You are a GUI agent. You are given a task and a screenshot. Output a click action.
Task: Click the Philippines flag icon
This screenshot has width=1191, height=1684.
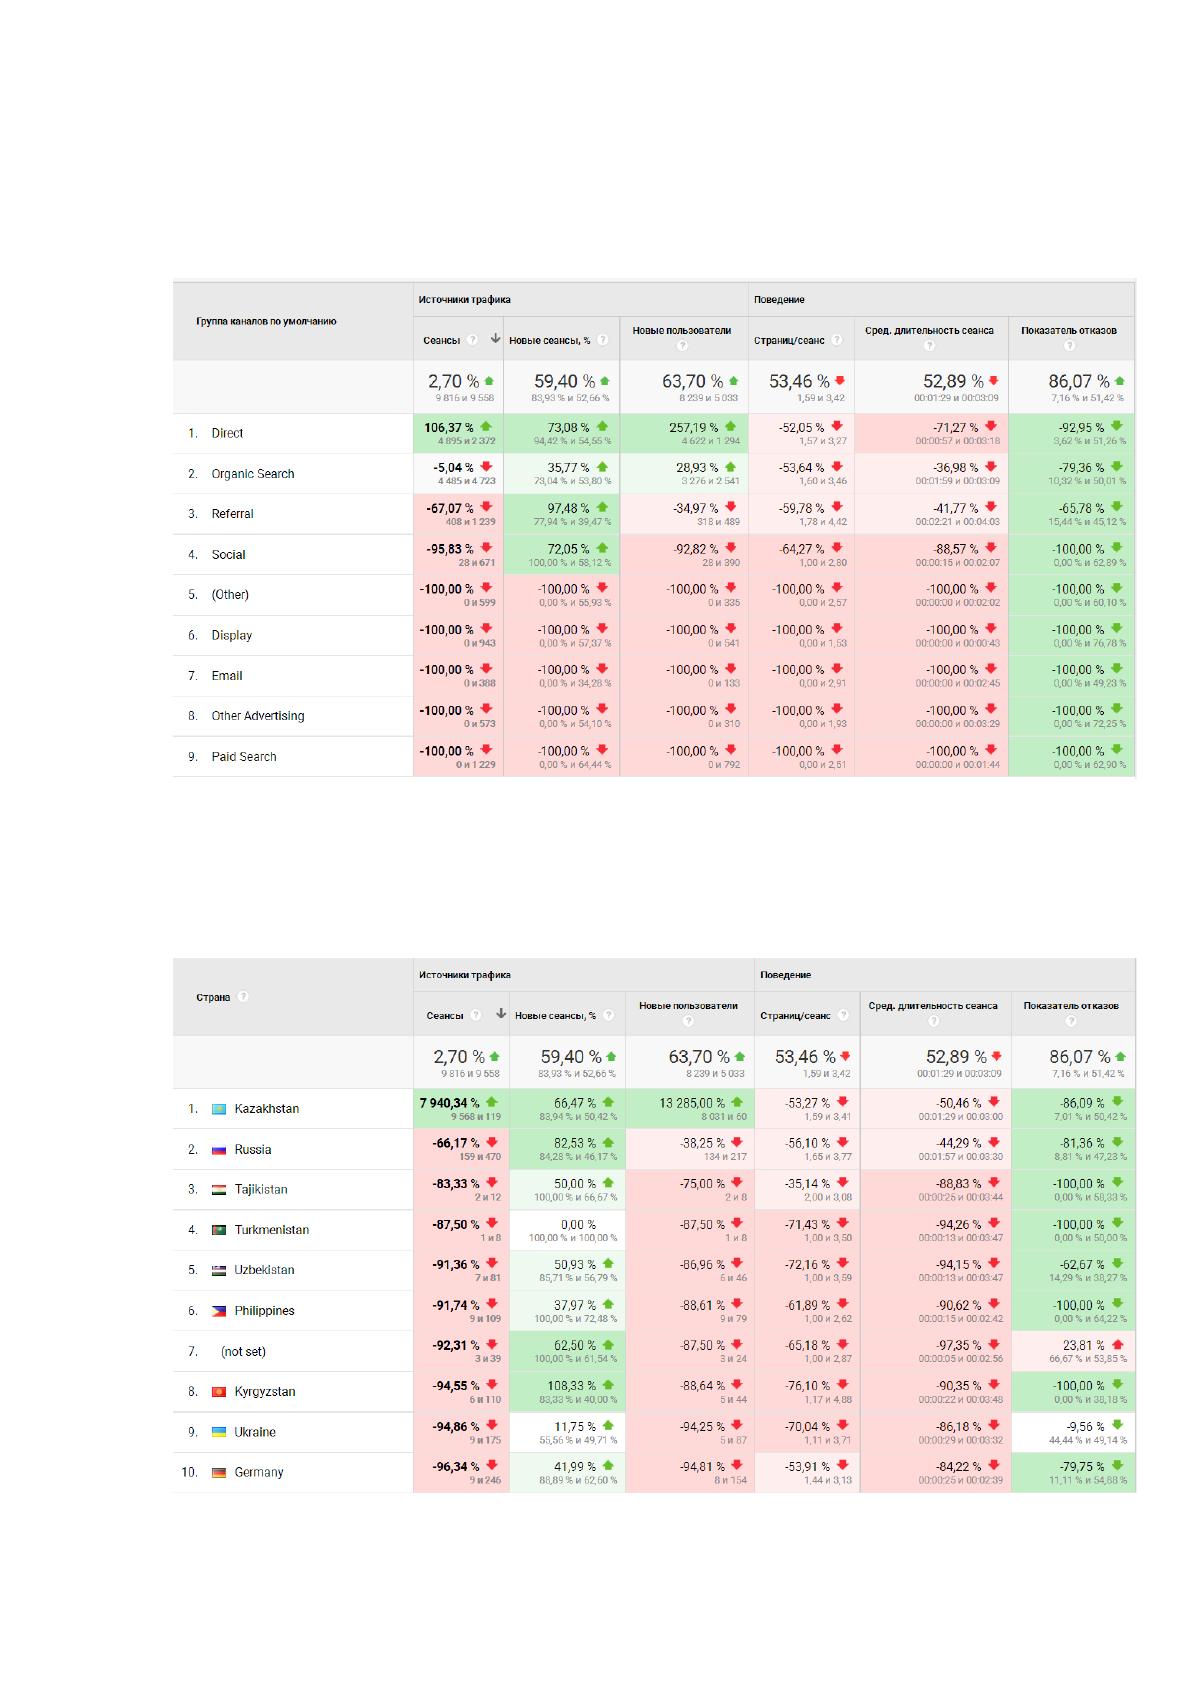pyautogui.click(x=219, y=1311)
